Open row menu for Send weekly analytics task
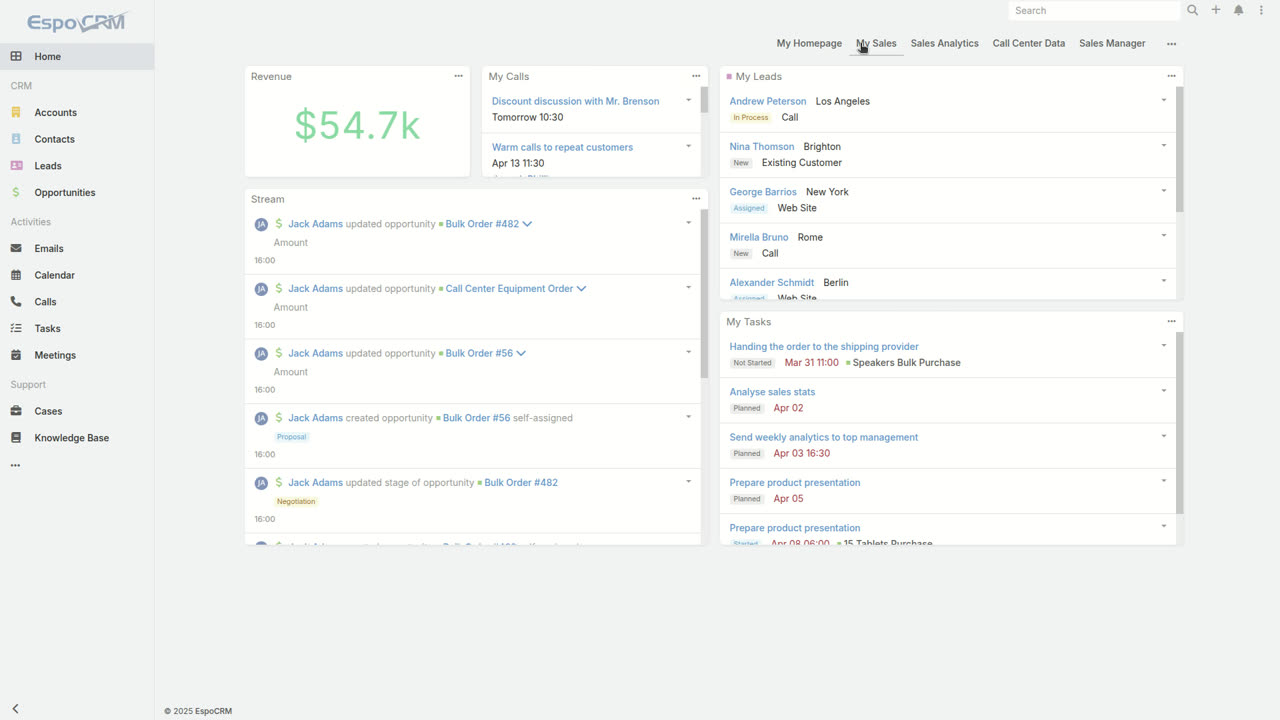Viewport: 1280px width, 720px height. [x=1163, y=435]
